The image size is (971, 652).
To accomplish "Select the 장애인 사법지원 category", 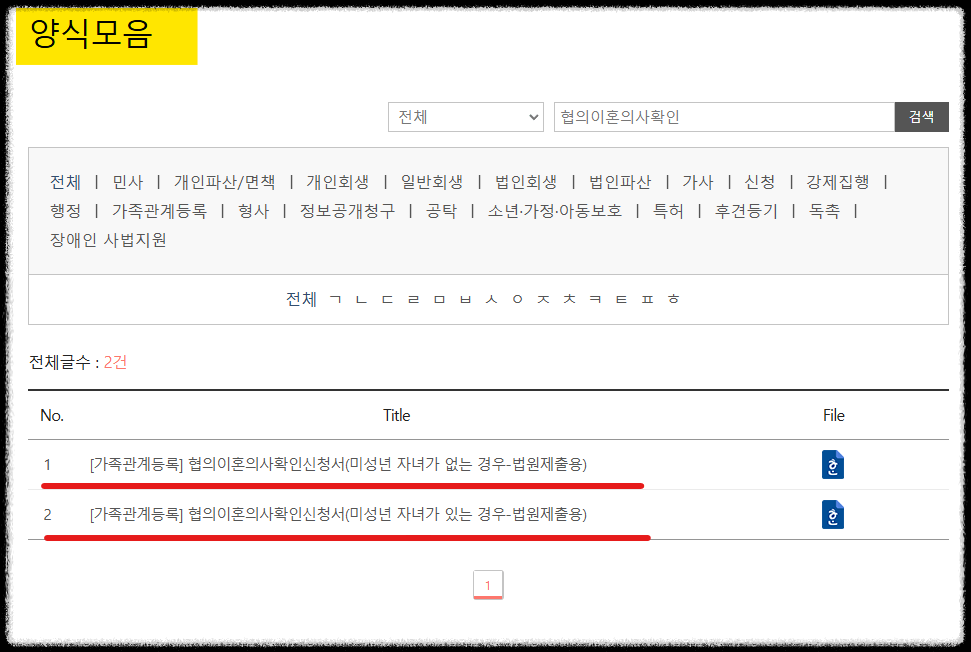I will (105, 240).
